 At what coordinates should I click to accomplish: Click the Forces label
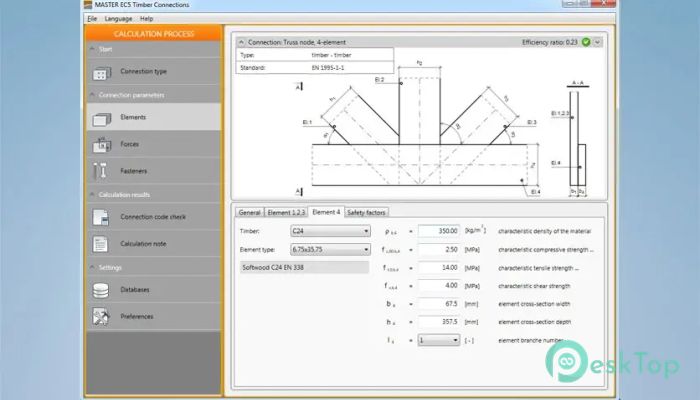click(x=129, y=144)
